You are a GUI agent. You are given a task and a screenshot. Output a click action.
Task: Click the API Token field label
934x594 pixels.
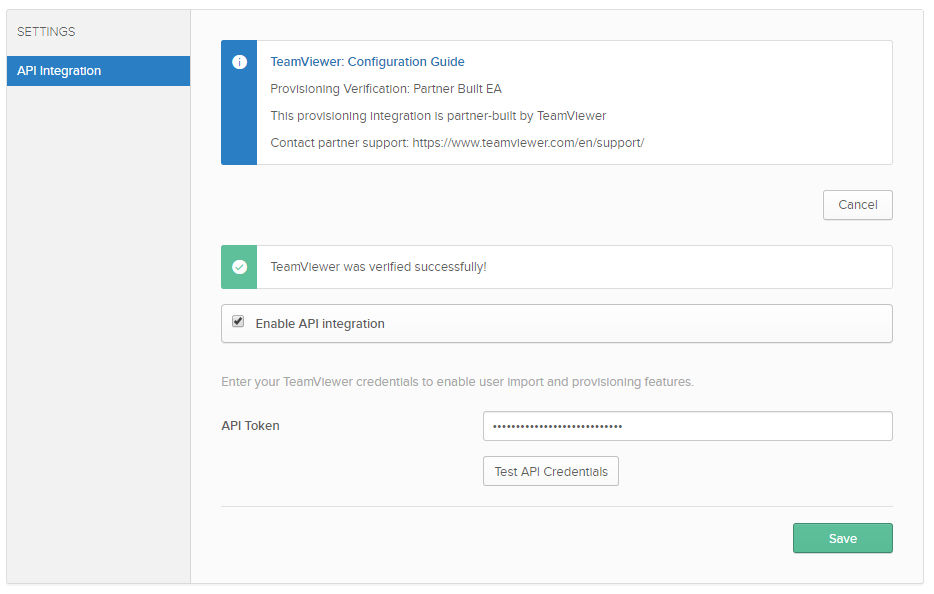[250, 426]
